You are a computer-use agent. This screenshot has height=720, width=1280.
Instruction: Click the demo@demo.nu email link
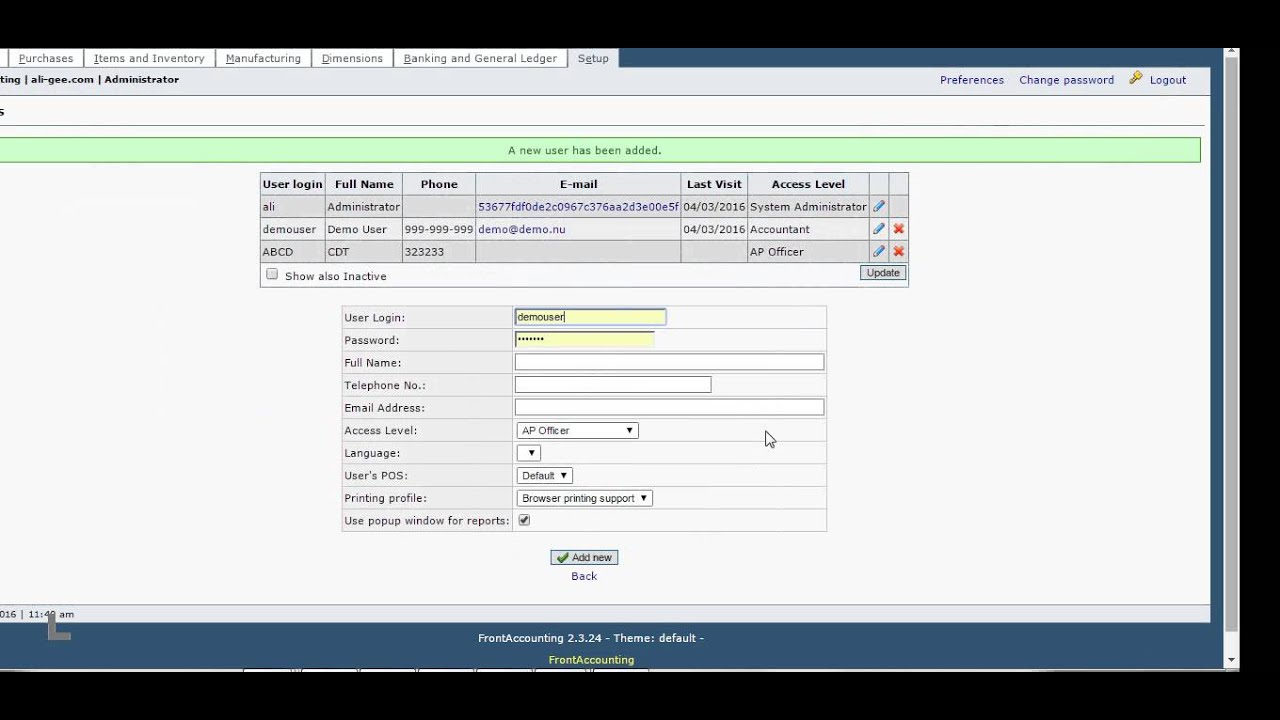point(522,229)
